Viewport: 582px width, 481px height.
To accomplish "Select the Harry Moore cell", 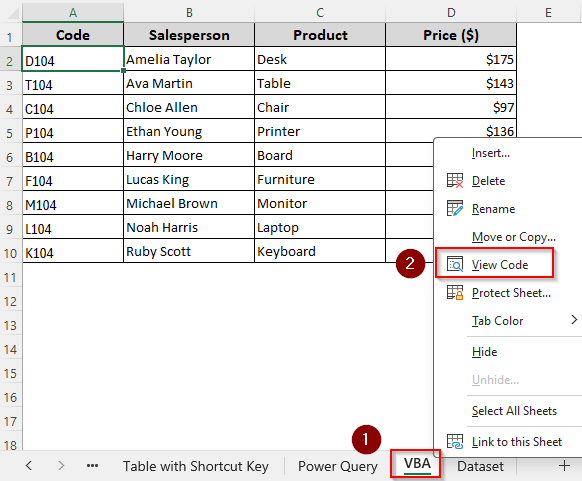I will 189,156.
